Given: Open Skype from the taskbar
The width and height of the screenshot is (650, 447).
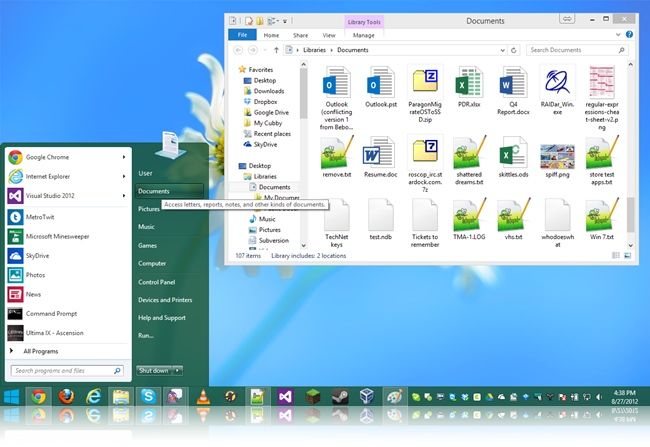Looking at the screenshot, I should (x=148, y=397).
